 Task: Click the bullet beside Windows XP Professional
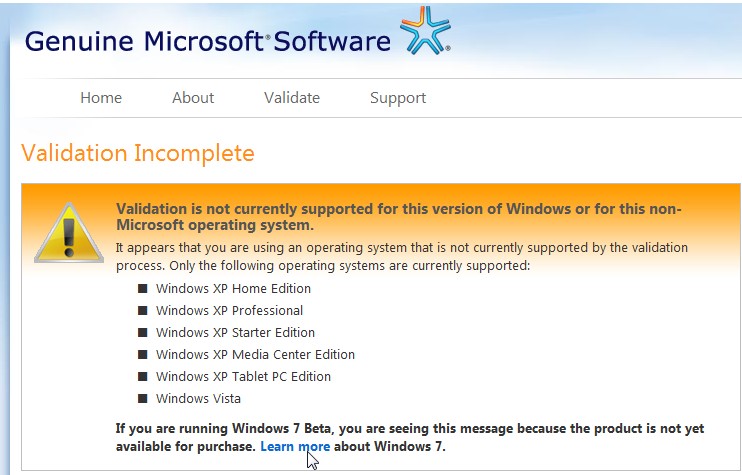(142, 310)
